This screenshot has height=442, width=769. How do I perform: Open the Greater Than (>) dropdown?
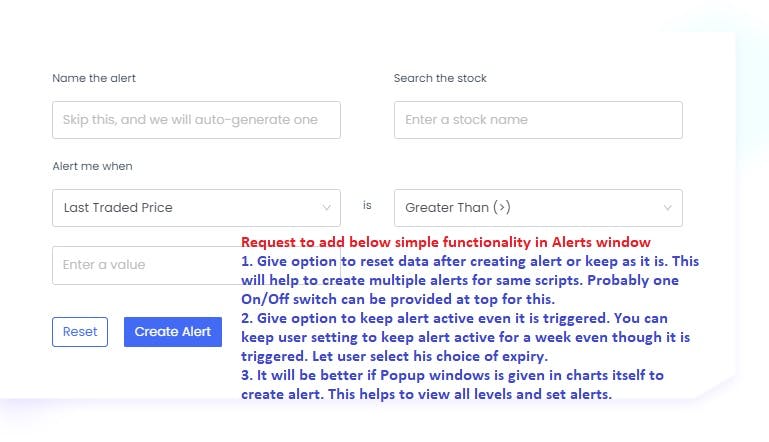click(x=538, y=208)
